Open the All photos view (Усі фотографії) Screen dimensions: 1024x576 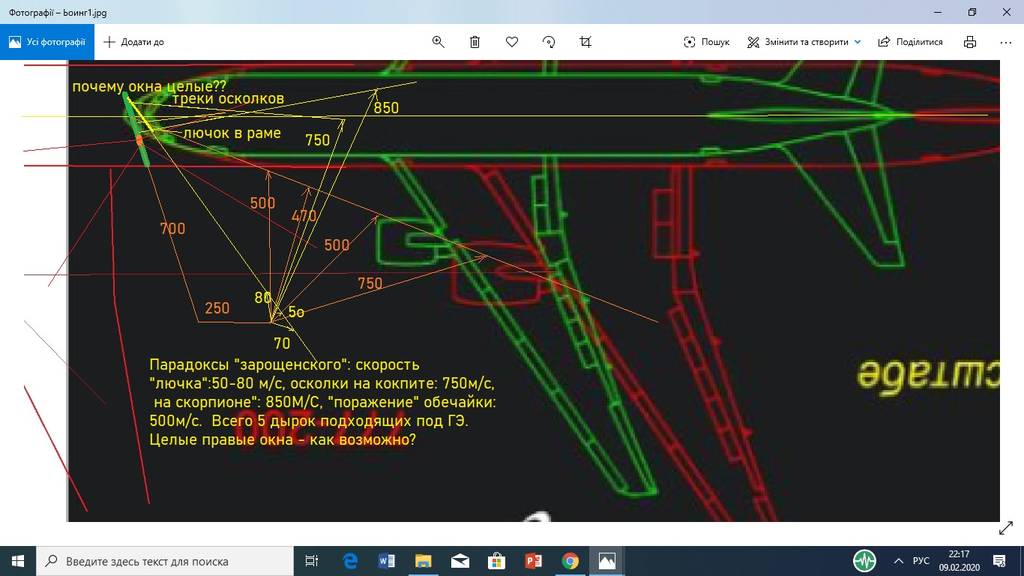47,42
